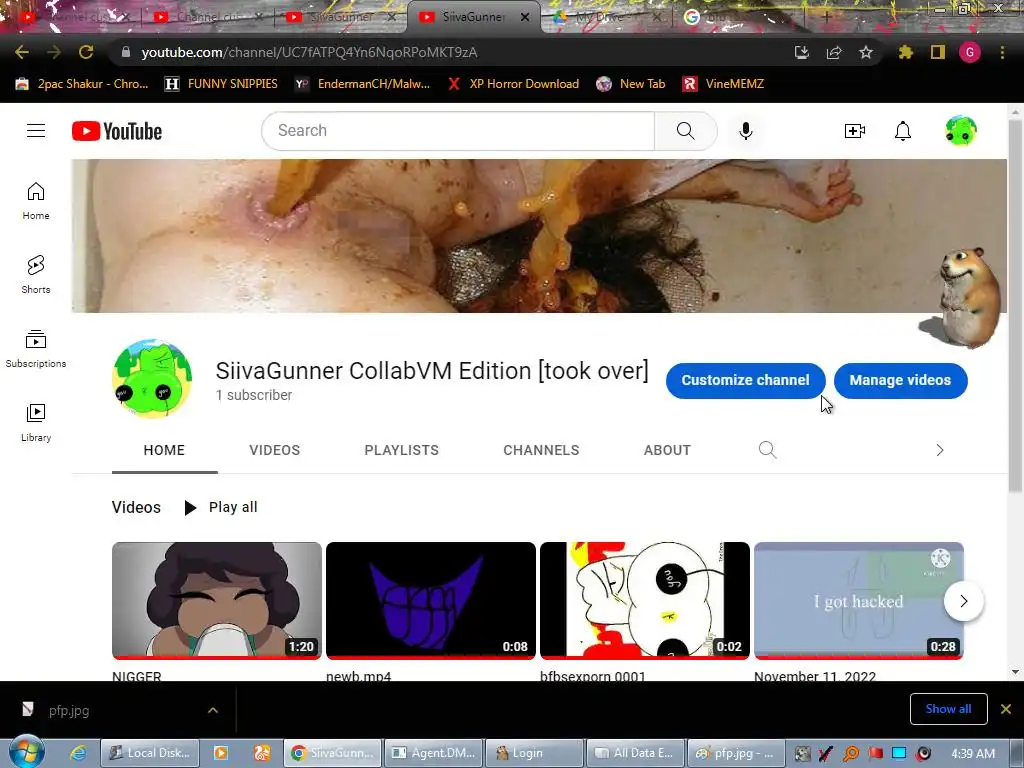The width and height of the screenshot is (1024, 768).
Task: Click the taskbar clock 4:39 AM
Action: [973, 753]
